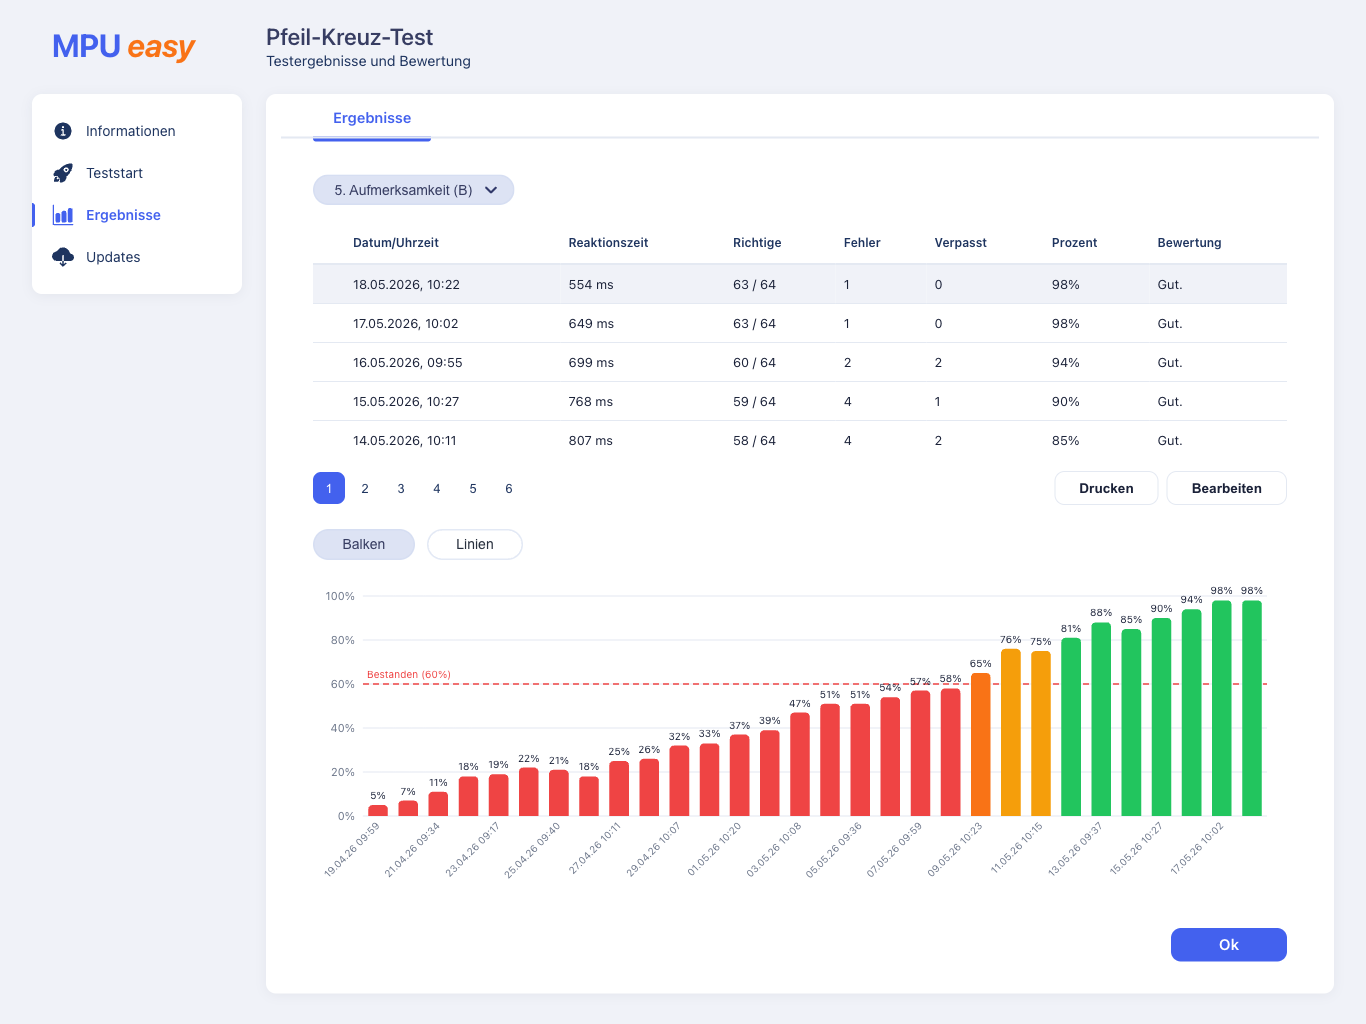Click the green 94% chart bar
This screenshot has height=1024, width=1366.
1192,712
